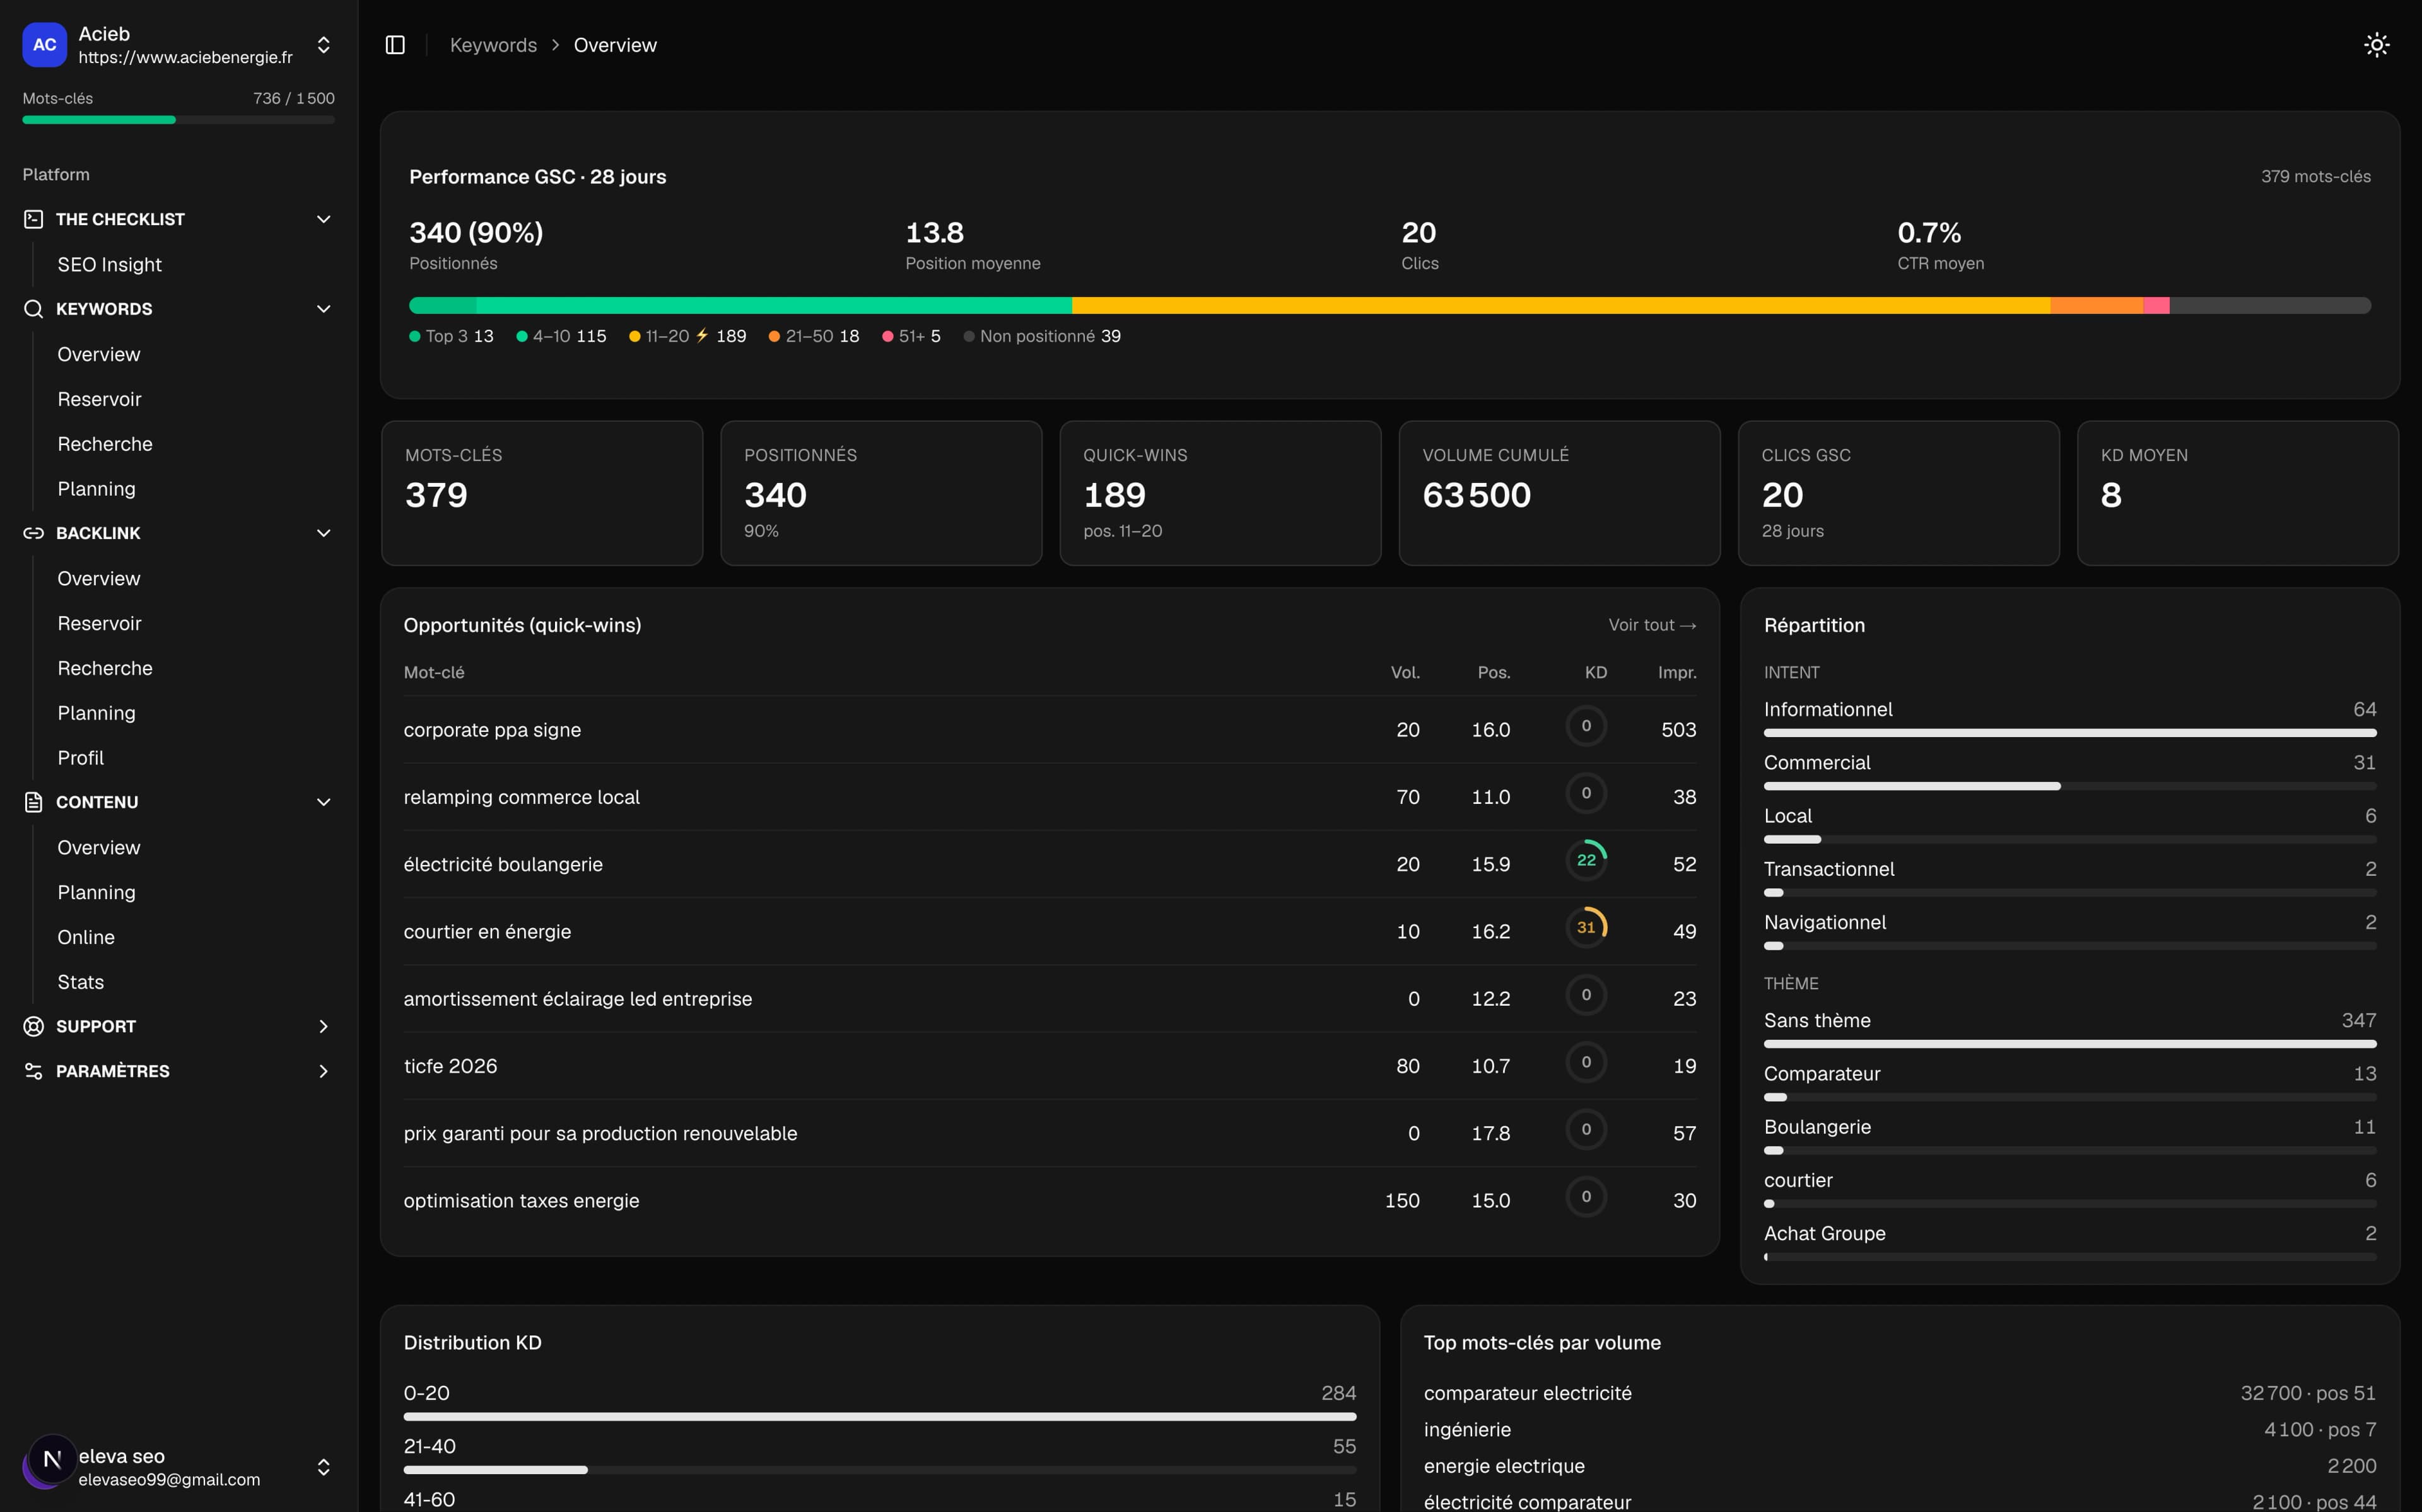Click the Commercial intent row
Image resolution: width=2422 pixels, height=1512 pixels.
[x=2070, y=770]
